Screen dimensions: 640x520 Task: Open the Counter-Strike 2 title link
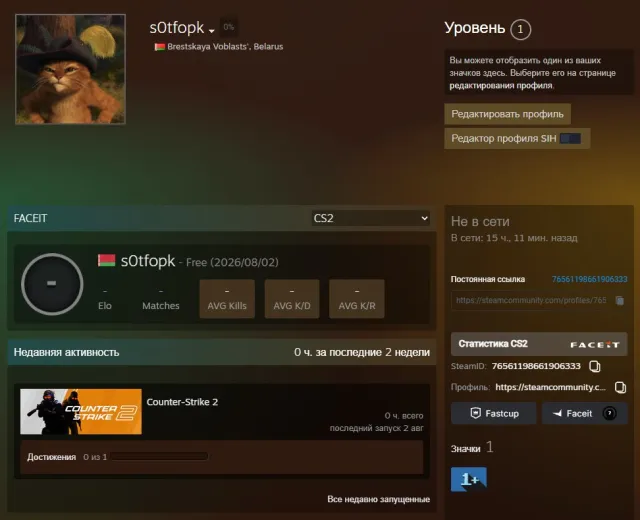point(182,402)
